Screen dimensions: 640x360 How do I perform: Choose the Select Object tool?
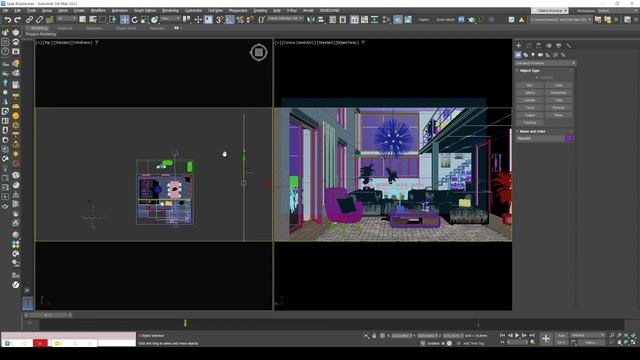(83, 19)
